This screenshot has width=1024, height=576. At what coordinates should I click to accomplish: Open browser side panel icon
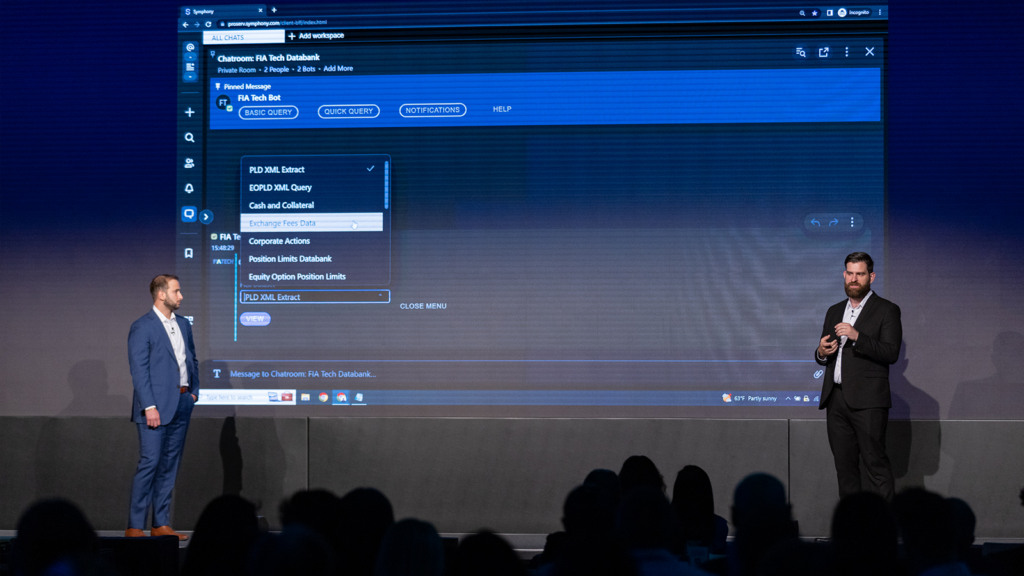[x=829, y=13]
